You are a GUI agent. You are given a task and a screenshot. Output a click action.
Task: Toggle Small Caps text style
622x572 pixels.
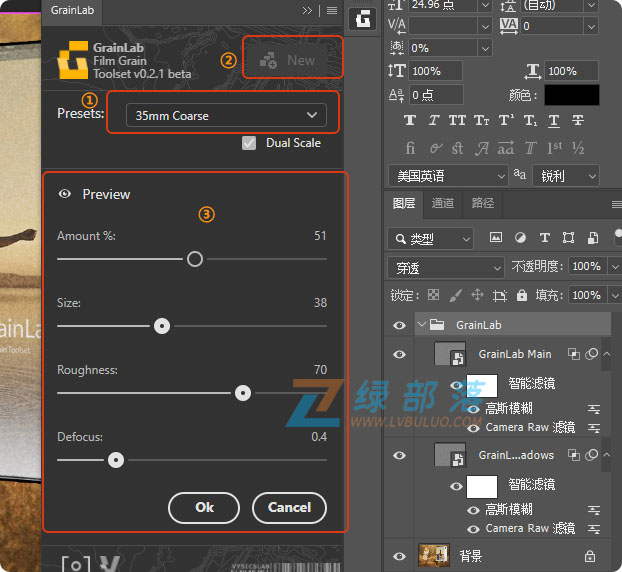point(482,120)
